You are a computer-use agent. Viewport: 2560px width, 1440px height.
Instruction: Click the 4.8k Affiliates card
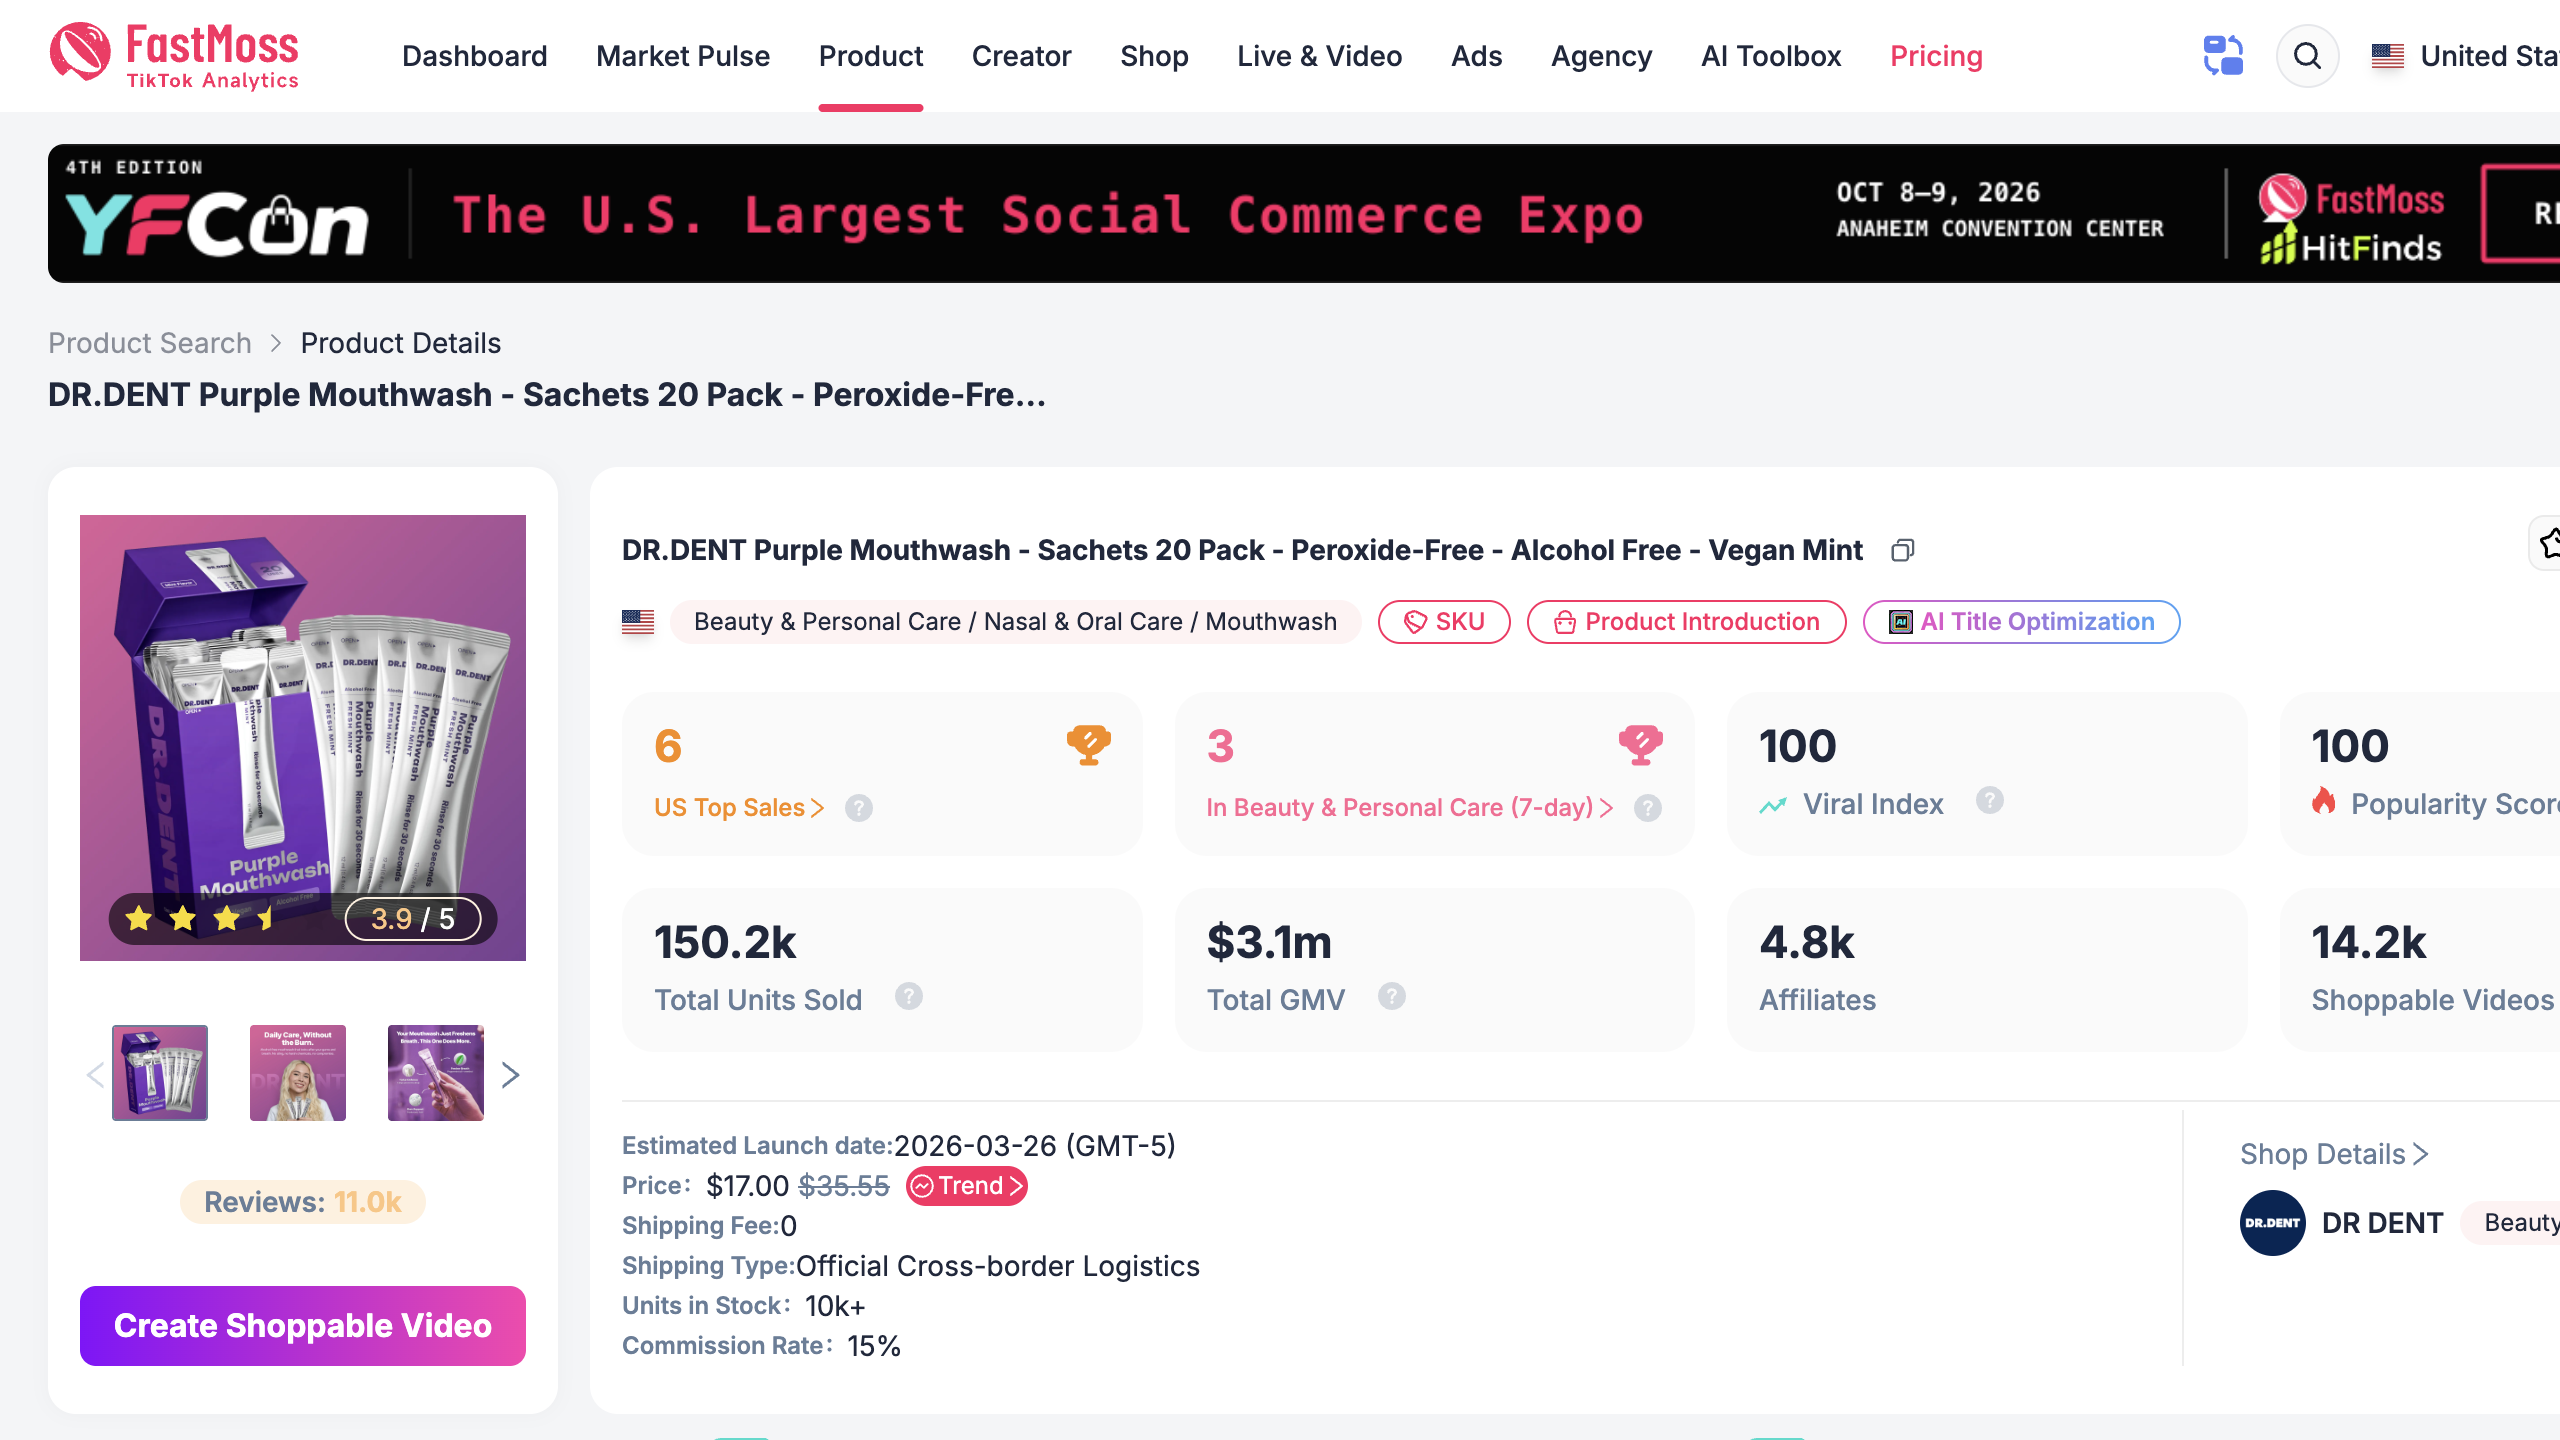click(1987, 970)
